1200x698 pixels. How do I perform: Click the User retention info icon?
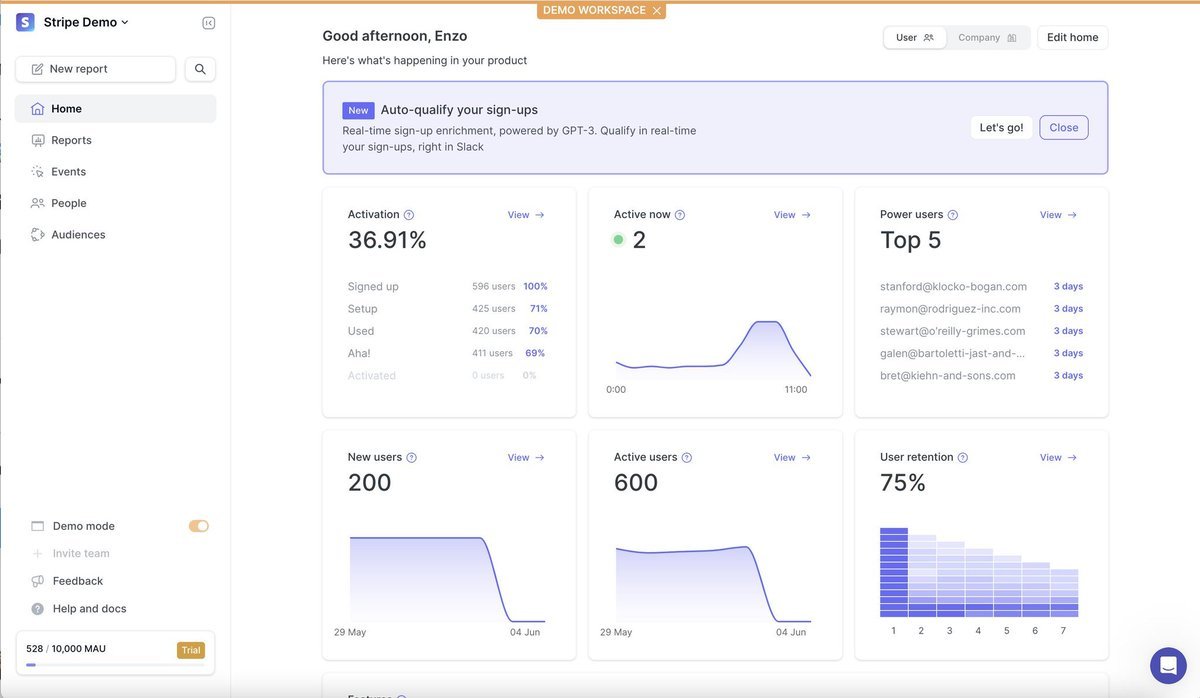963,458
